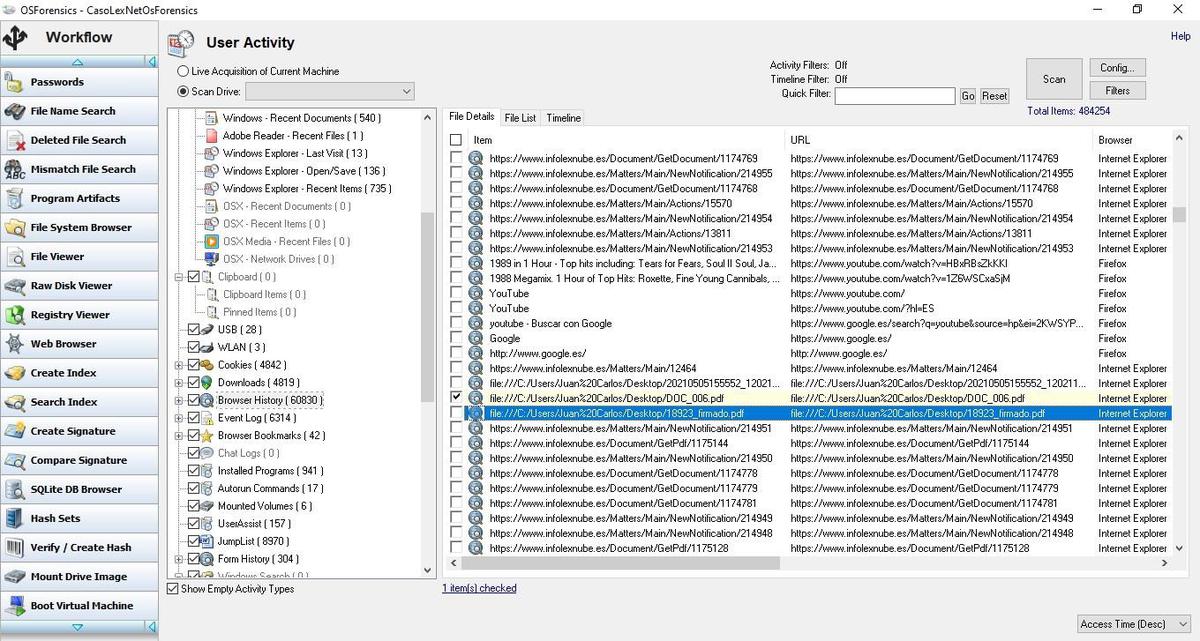This screenshot has width=1200, height=641.
Task: Switch to the Timeline tab
Action: pyautogui.click(x=563, y=118)
